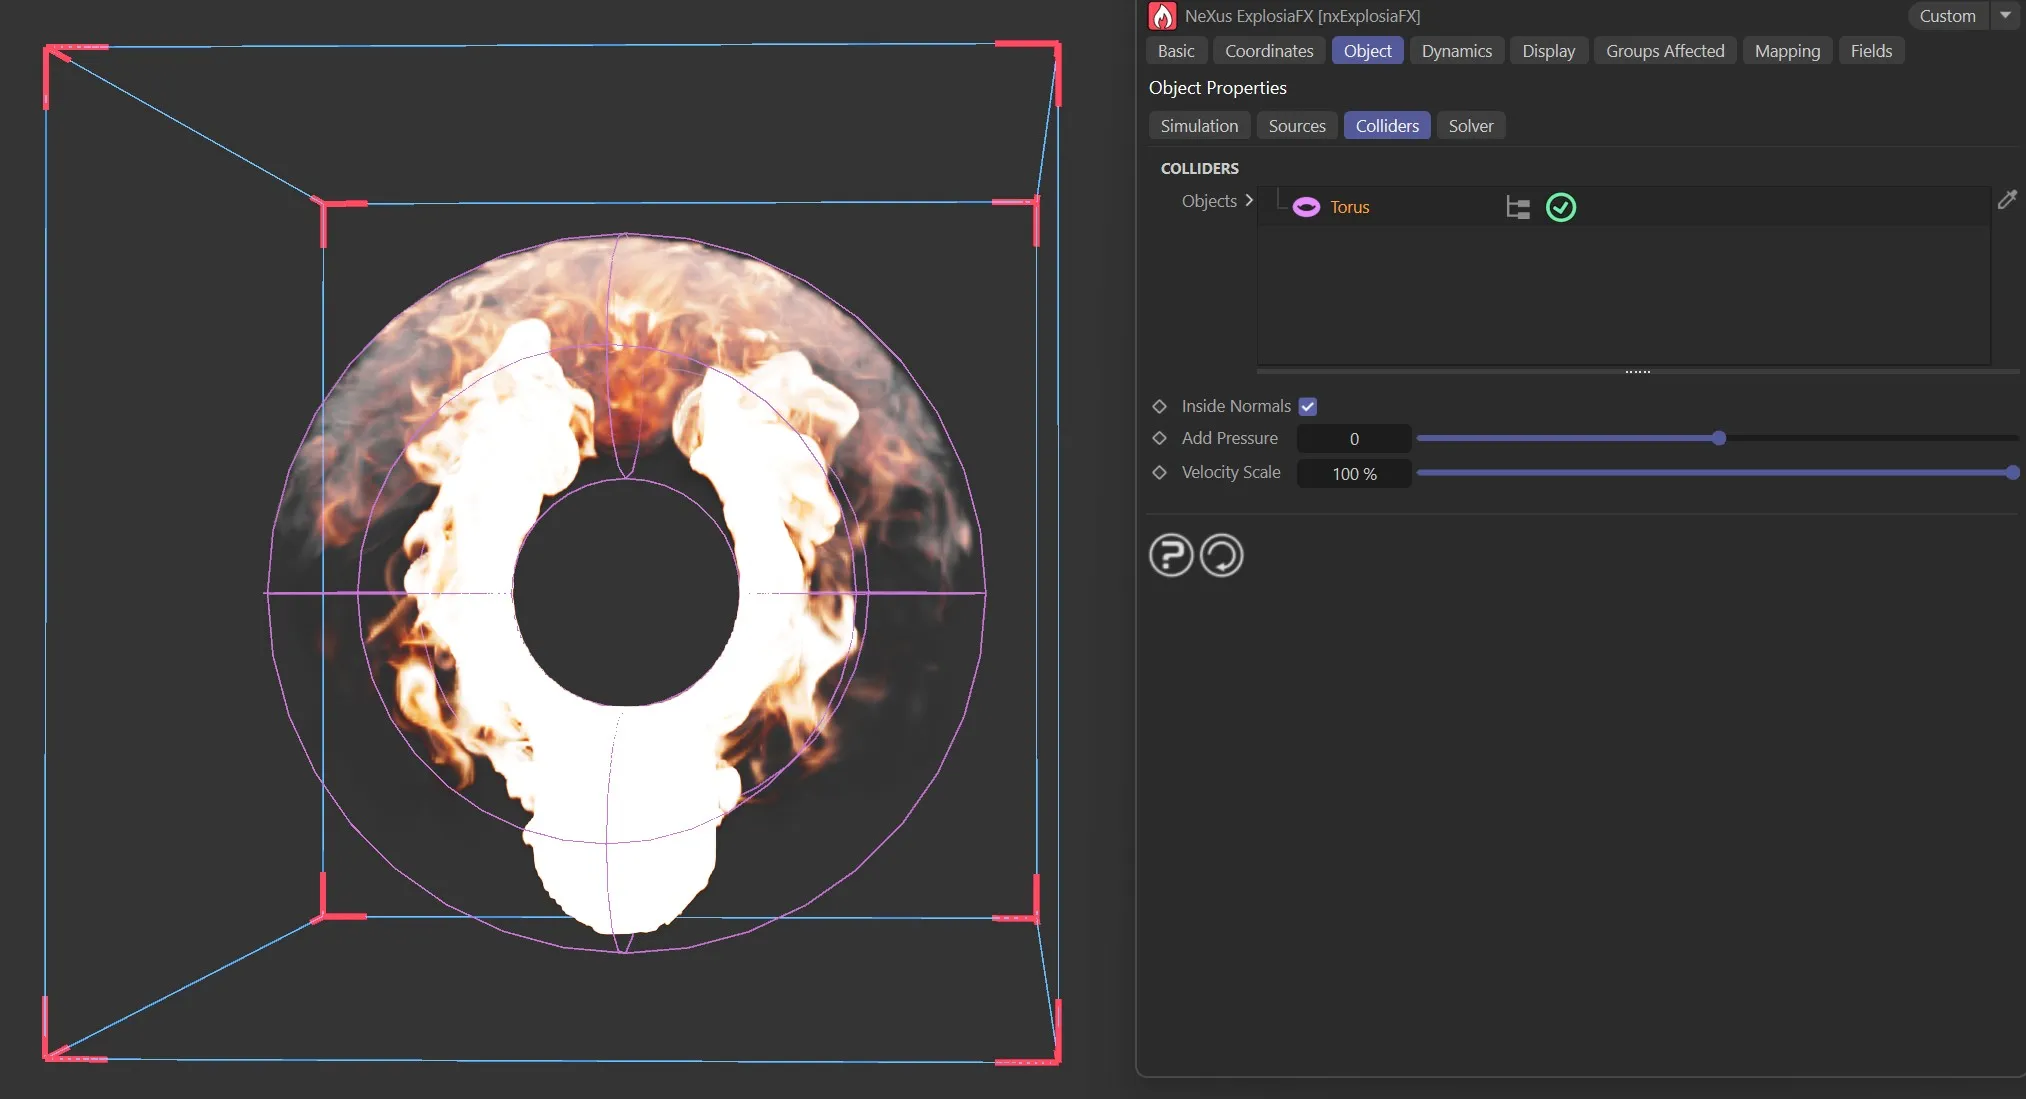Click Add Pressure keyframe diamond icon

(1160, 438)
